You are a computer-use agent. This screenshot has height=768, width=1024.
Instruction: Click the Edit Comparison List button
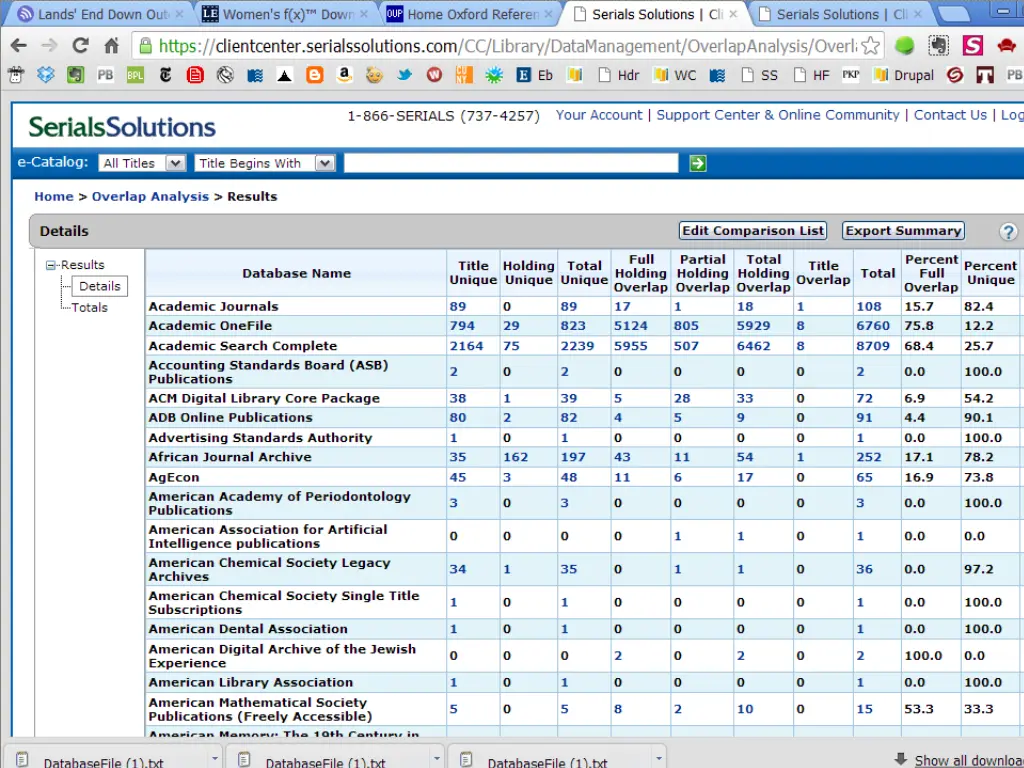click(752, 231)
